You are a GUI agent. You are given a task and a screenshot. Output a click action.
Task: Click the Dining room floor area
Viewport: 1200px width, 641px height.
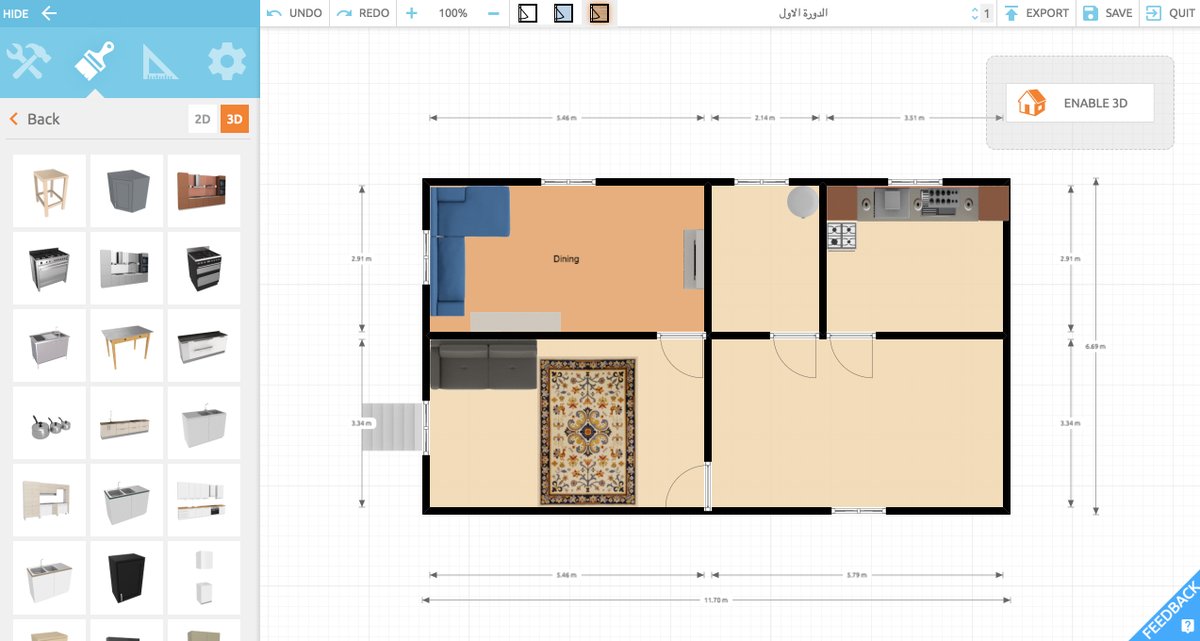click(x=600, y=280)
